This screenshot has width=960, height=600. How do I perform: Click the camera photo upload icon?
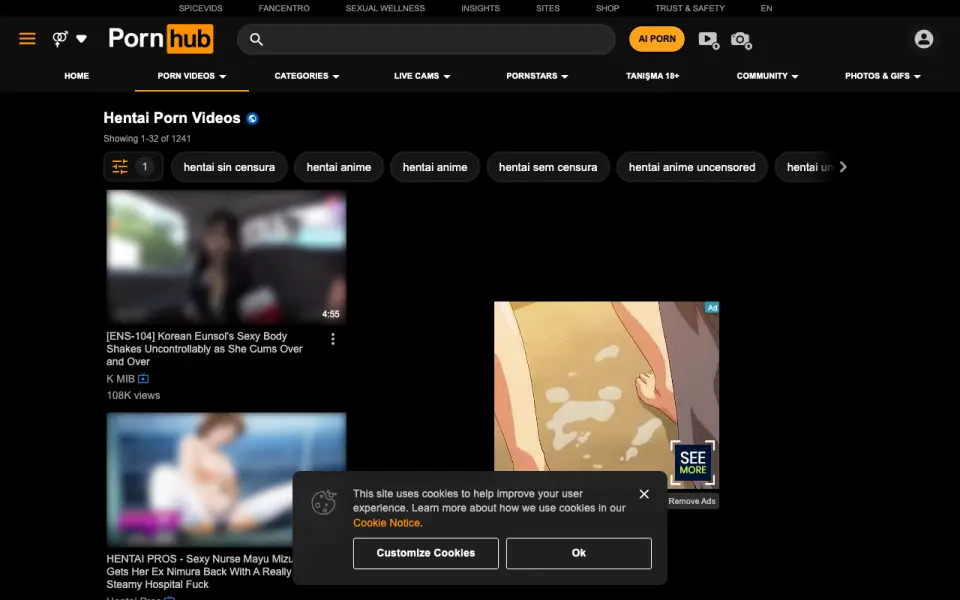[x=741, y=40]
